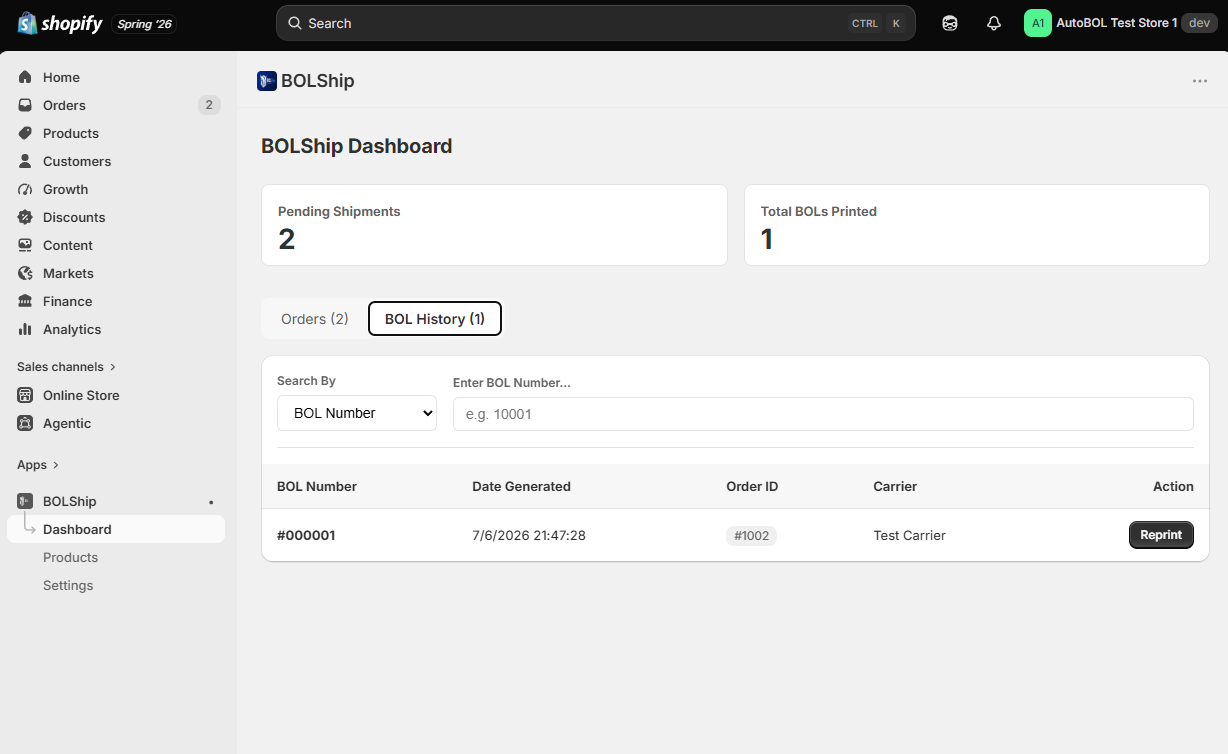The width and height of the screenshot is (1228, 754).
Task: Click the pin dot beside BOLShip
Action: (x=210, y=502)
